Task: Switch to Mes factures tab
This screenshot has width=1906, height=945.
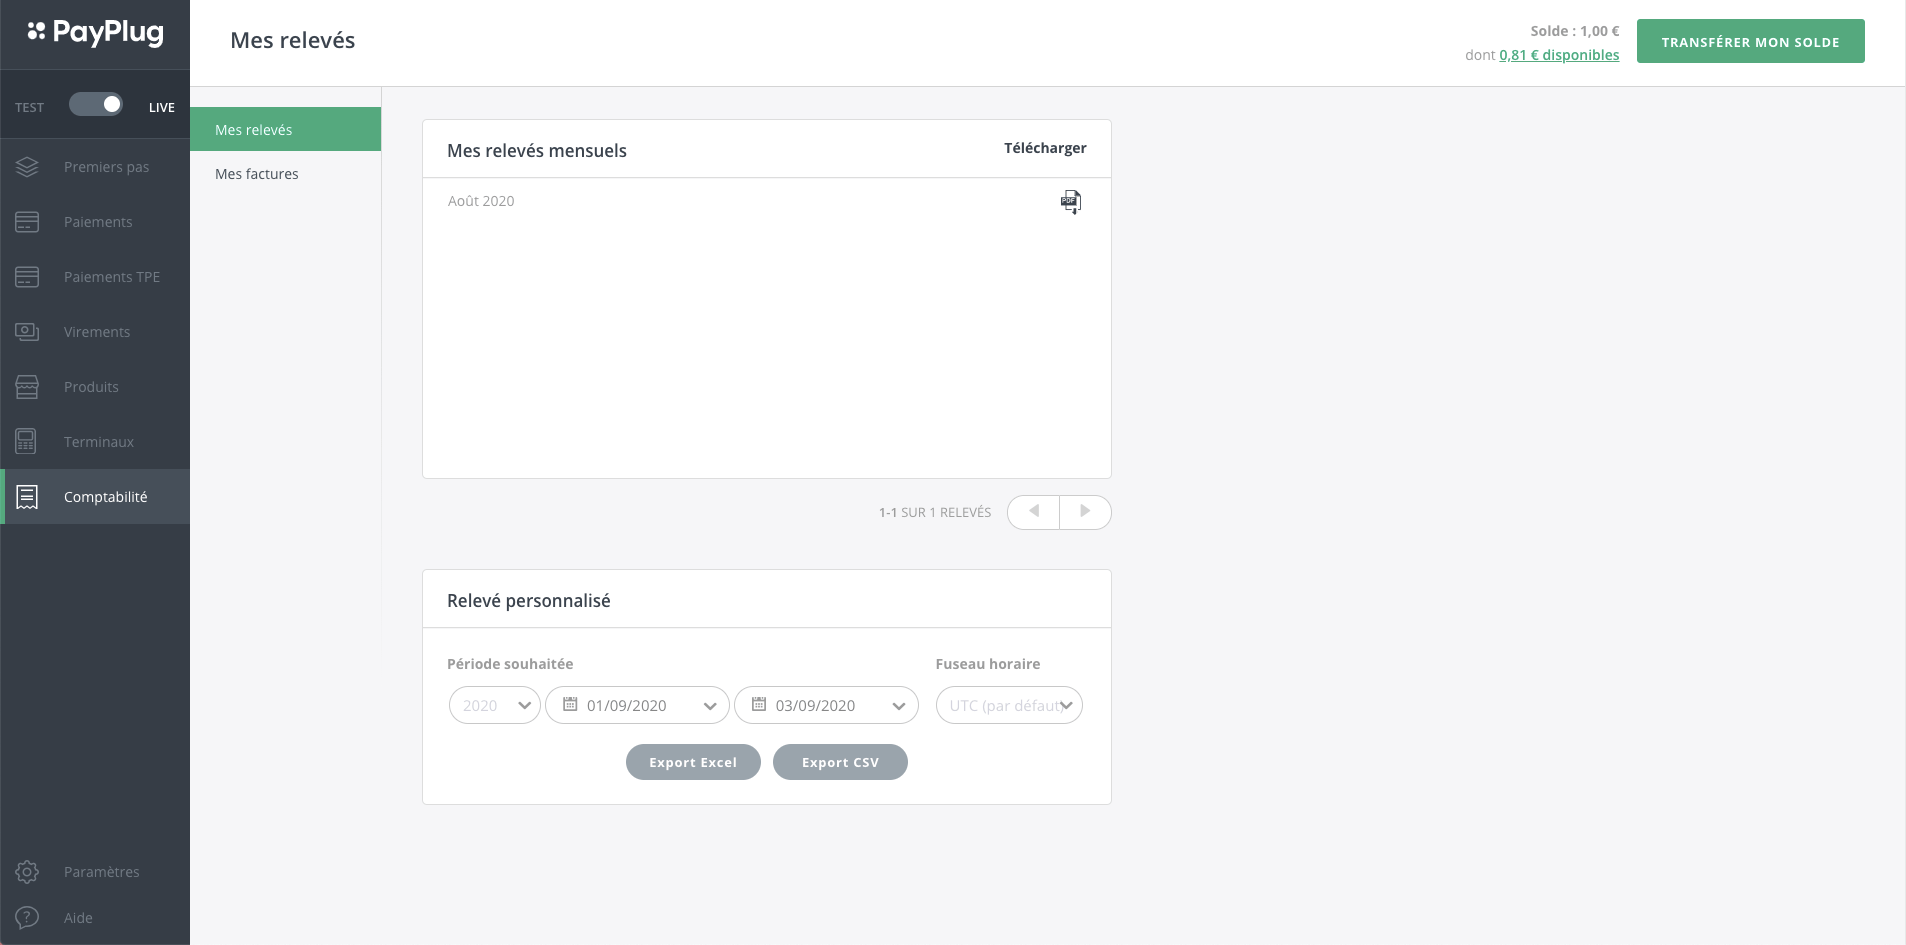Action: [257, 174]
